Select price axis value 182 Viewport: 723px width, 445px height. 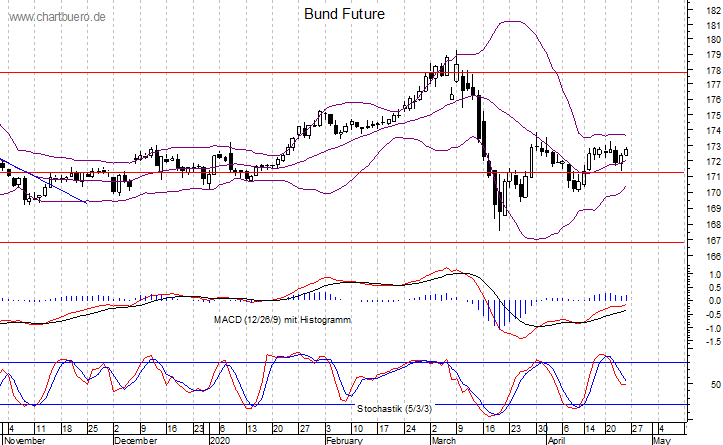click(x=713, y=11)
